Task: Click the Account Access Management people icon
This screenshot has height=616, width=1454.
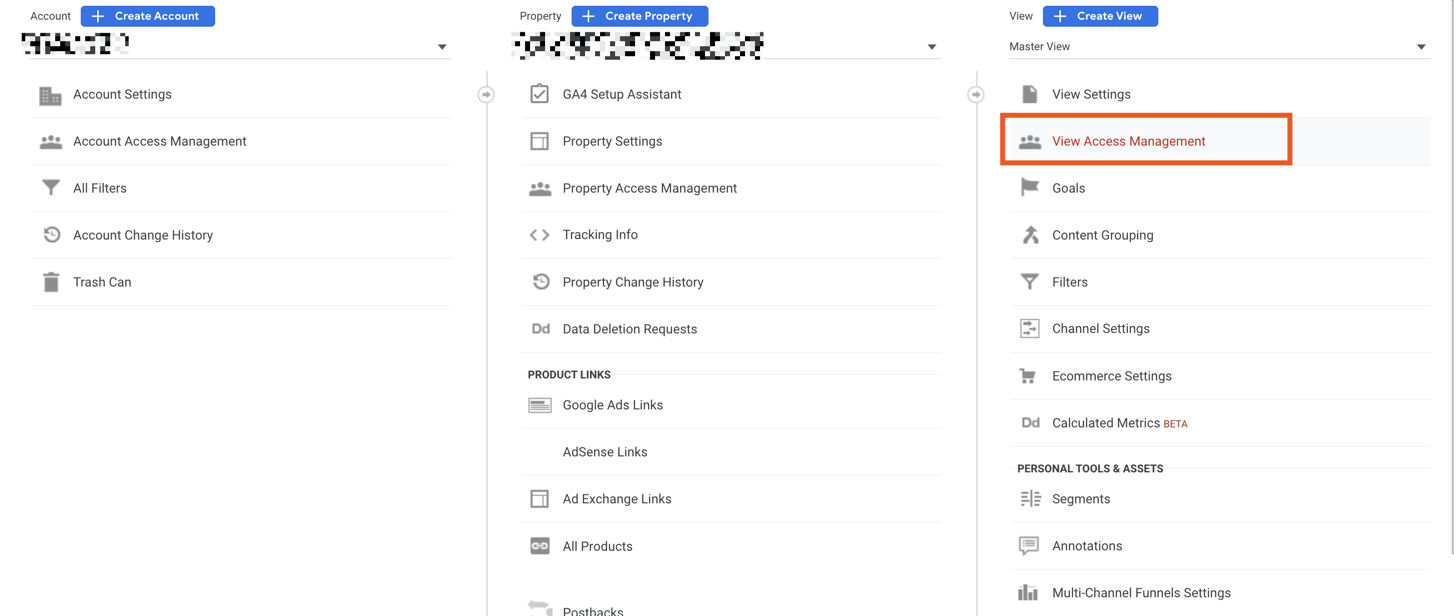Action: pyautogui.click(x=50, y=142)
